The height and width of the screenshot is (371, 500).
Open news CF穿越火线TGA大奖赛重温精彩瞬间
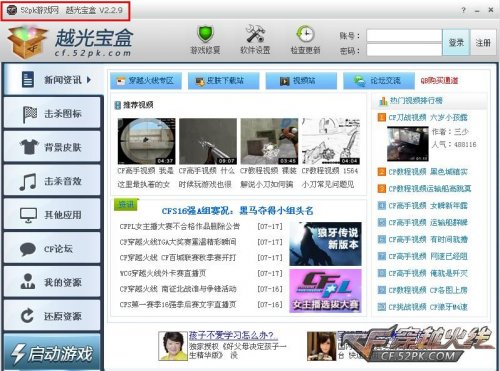click(x=178, y=242)
